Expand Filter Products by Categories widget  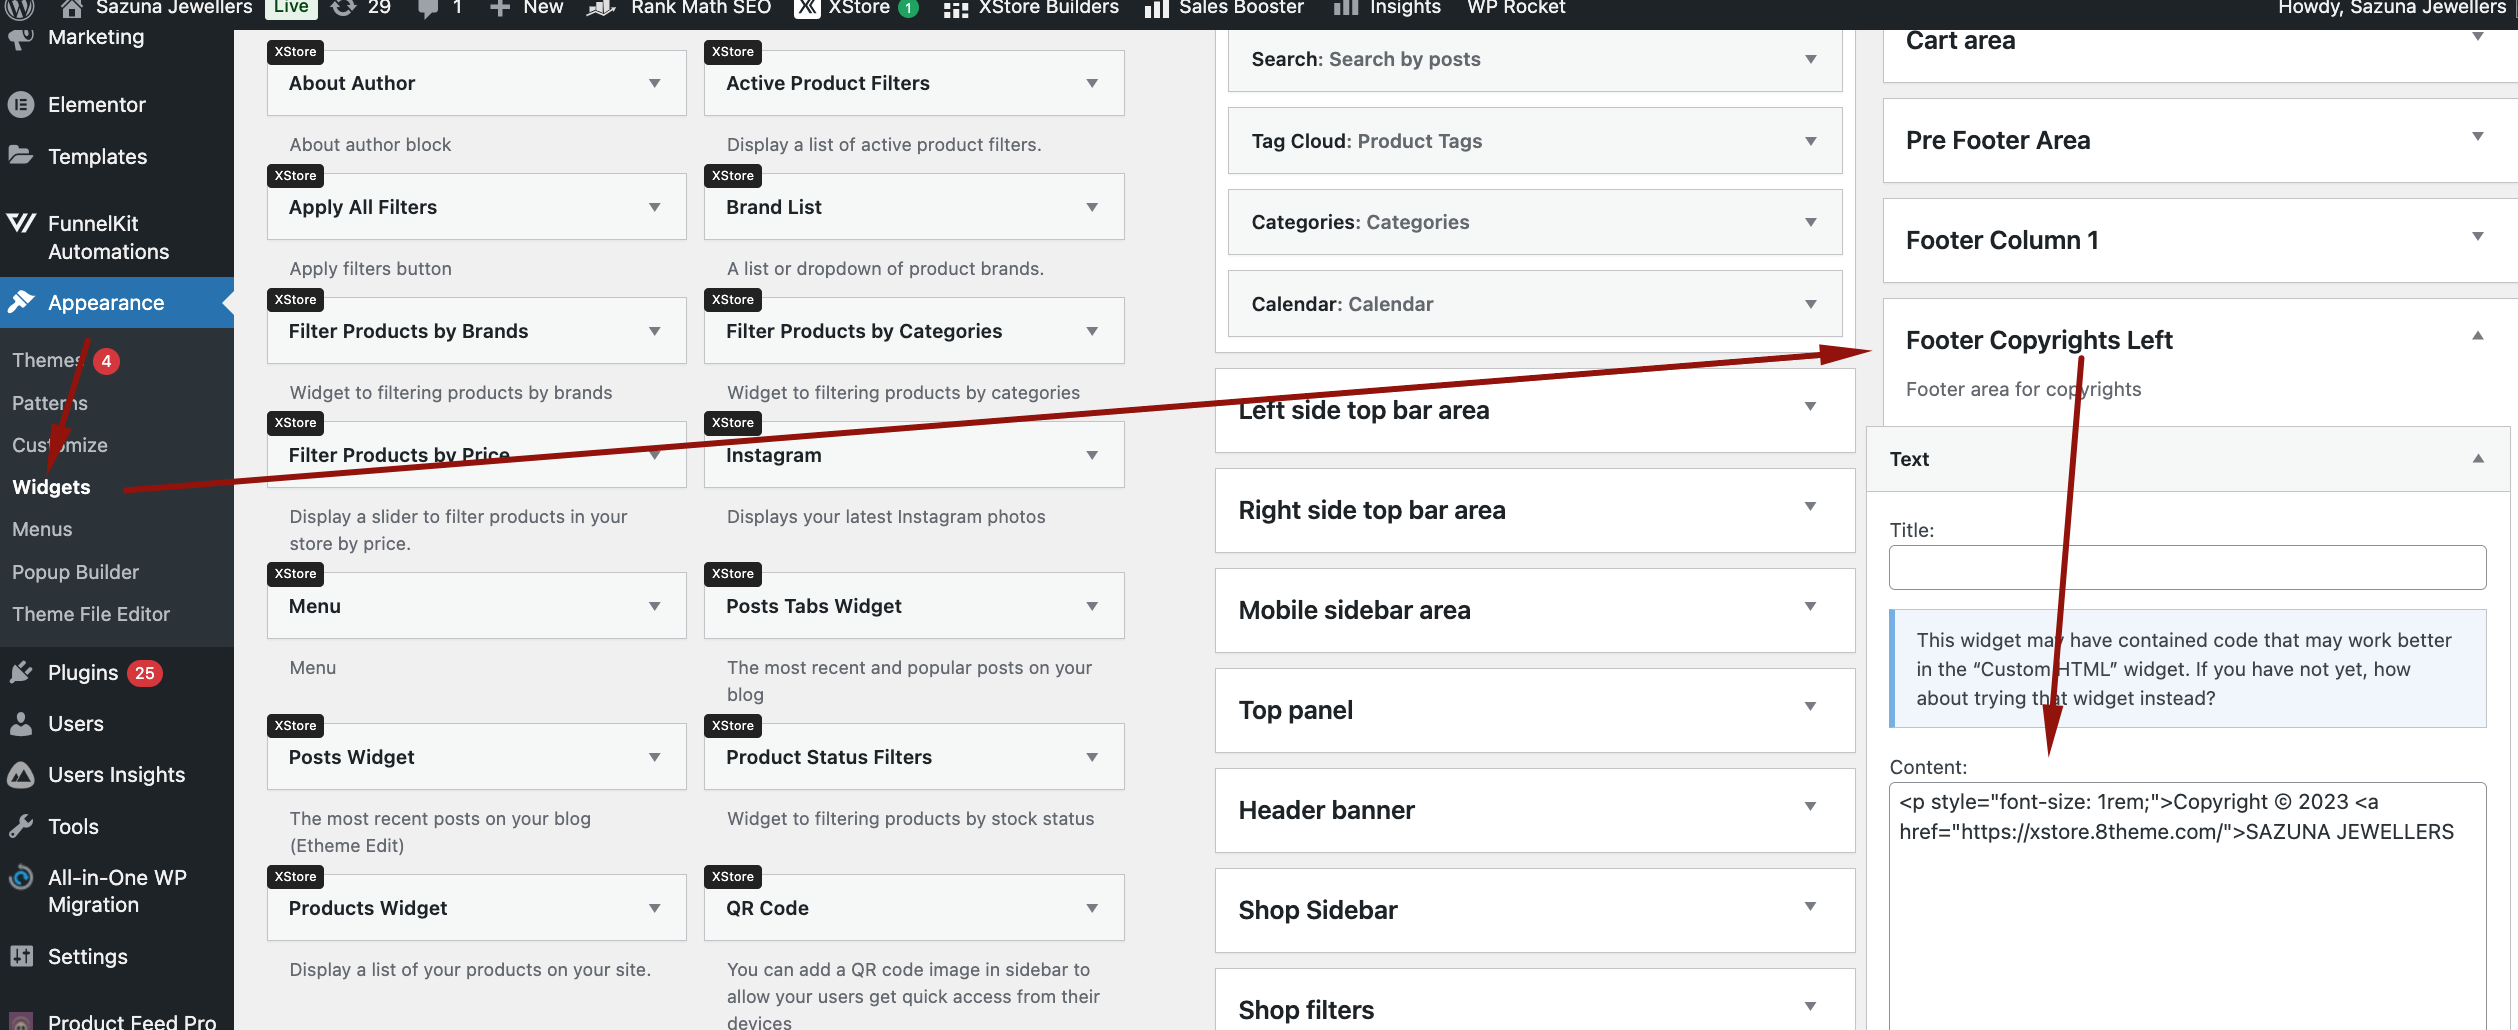1092,331
